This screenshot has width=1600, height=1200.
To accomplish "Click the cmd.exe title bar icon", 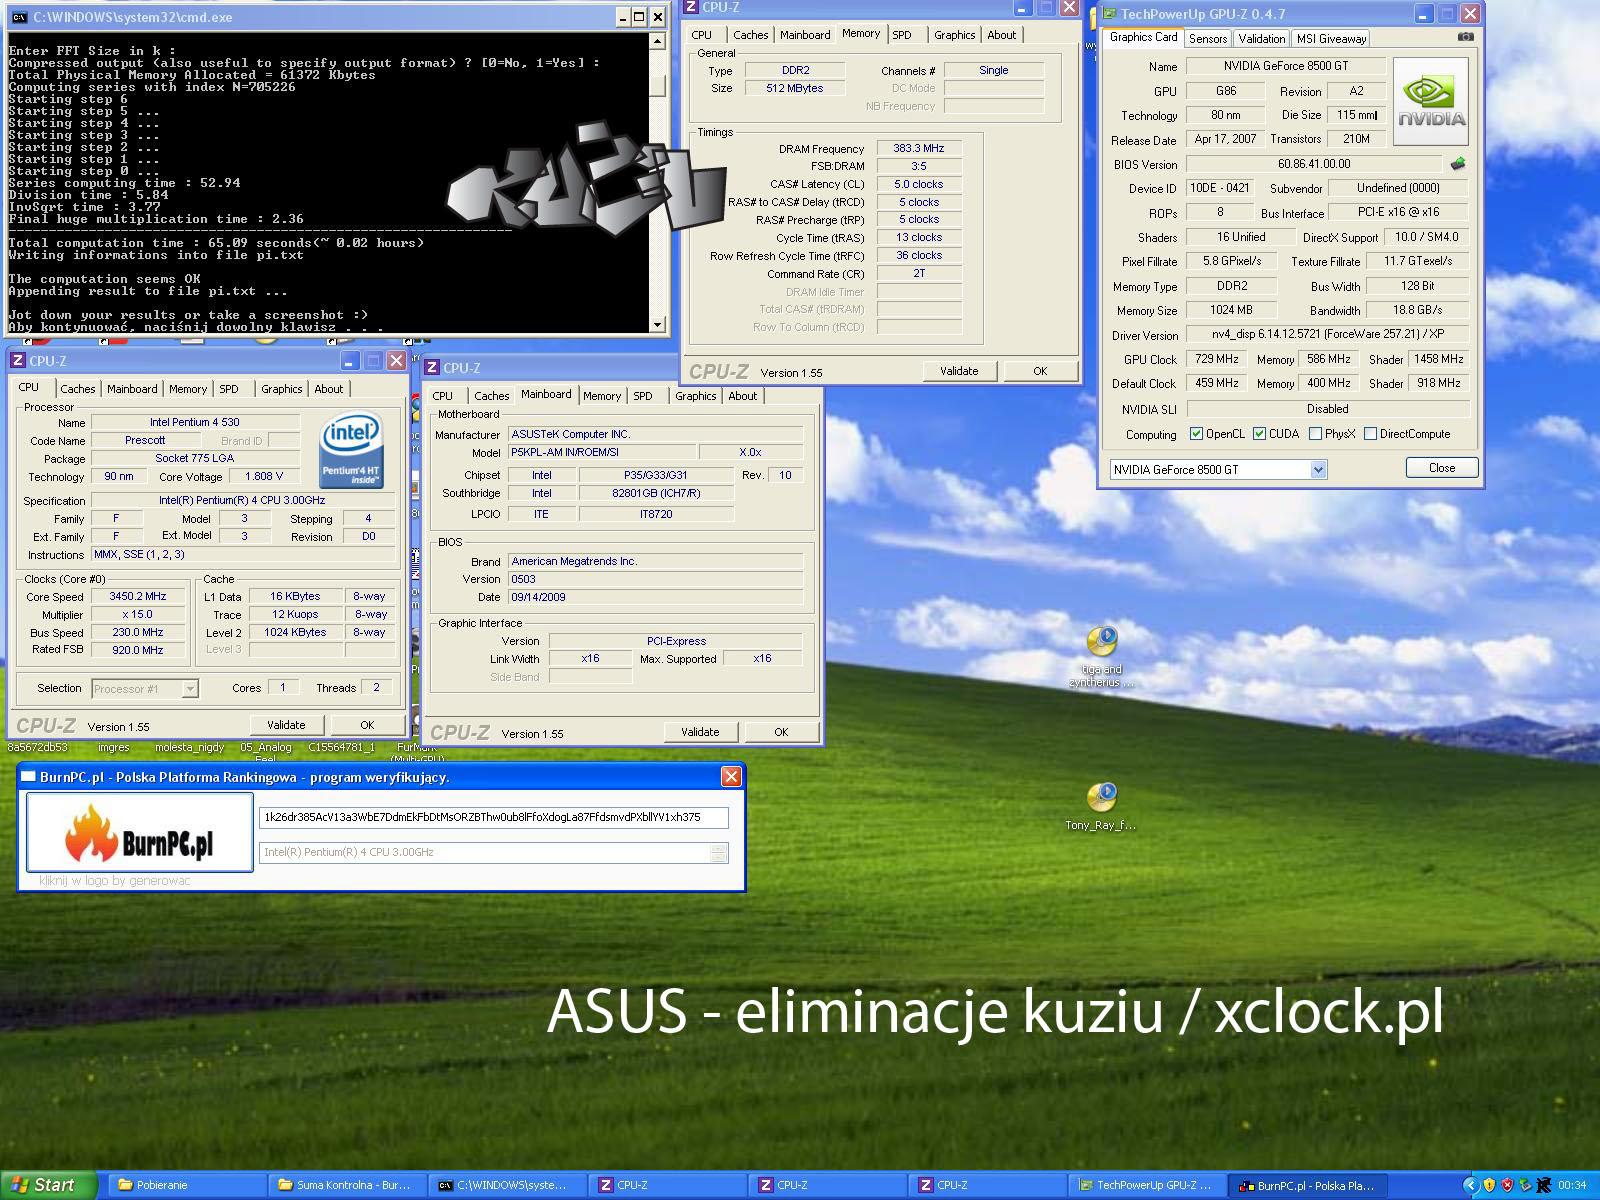I will pyautogui.click(x=18, y=17).
